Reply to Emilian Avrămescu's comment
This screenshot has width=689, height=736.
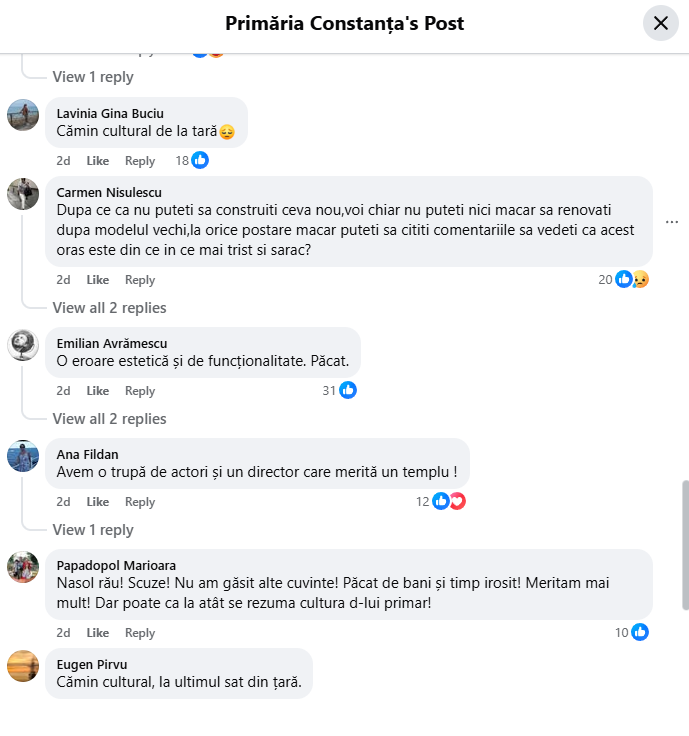click(140, 391)
